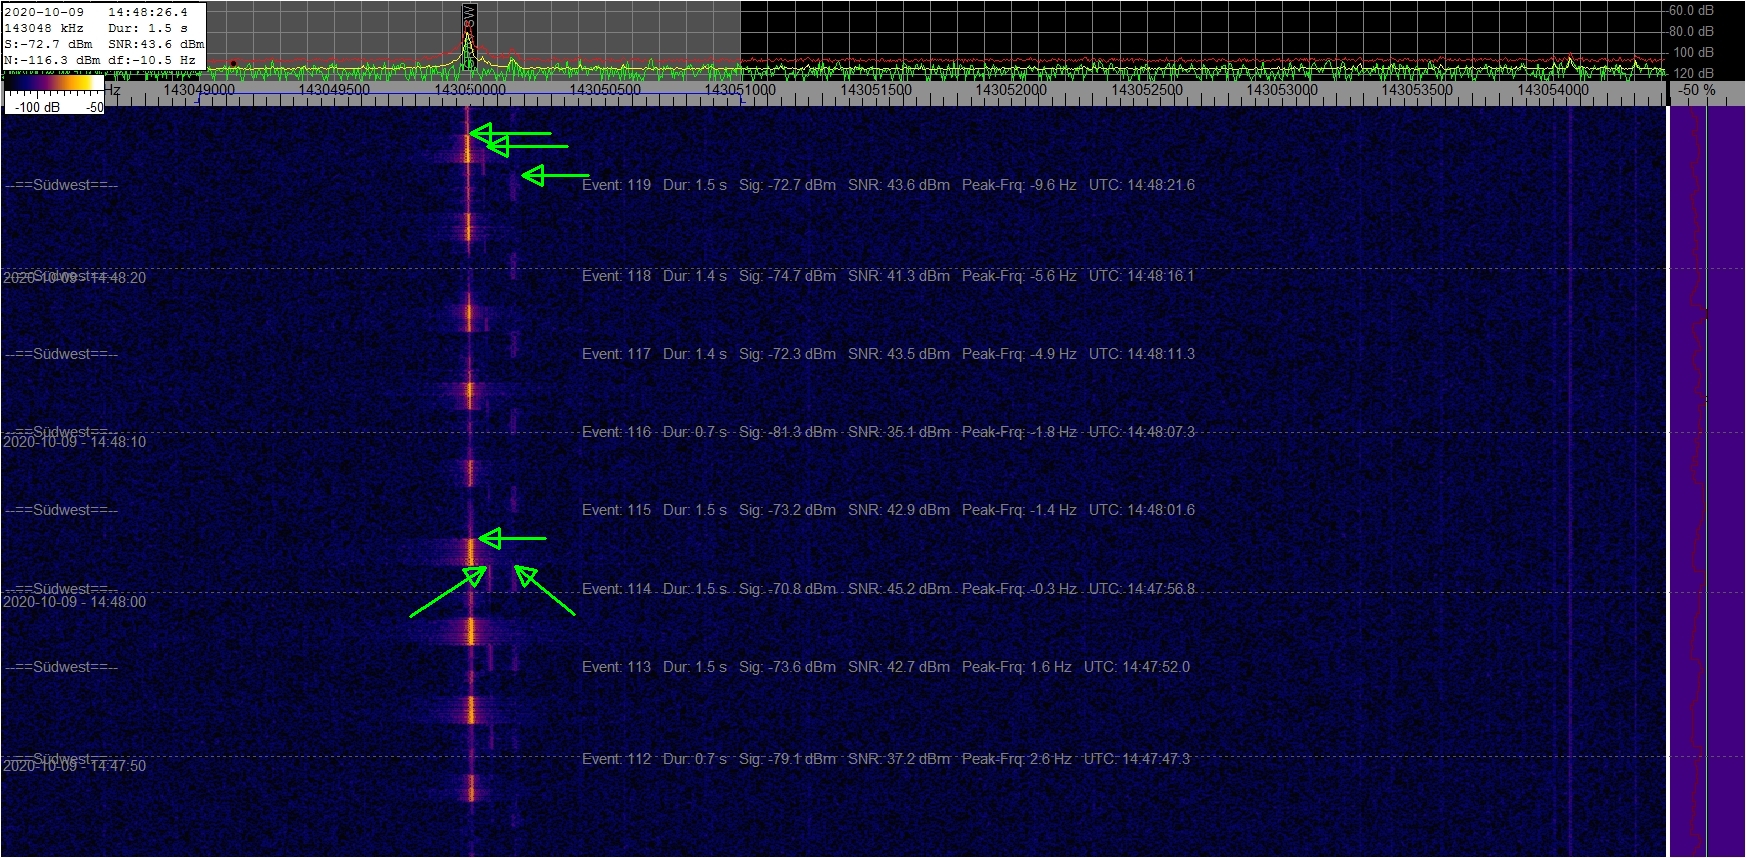This screenshot has height=858, width=1746.
Task: Click 'Peak-Frq: 1.6 Hz' on the Event 113 row
Action: pyautogui.click(x=1016, y=667)
